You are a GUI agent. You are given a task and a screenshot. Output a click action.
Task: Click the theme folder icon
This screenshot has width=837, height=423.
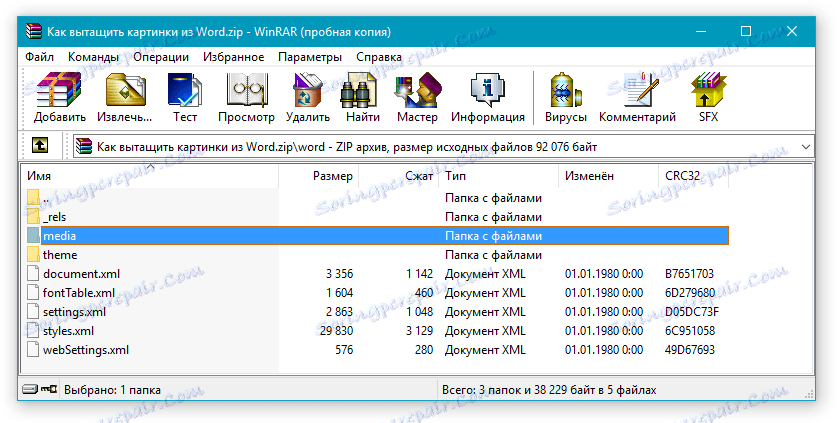coord(33,255)
